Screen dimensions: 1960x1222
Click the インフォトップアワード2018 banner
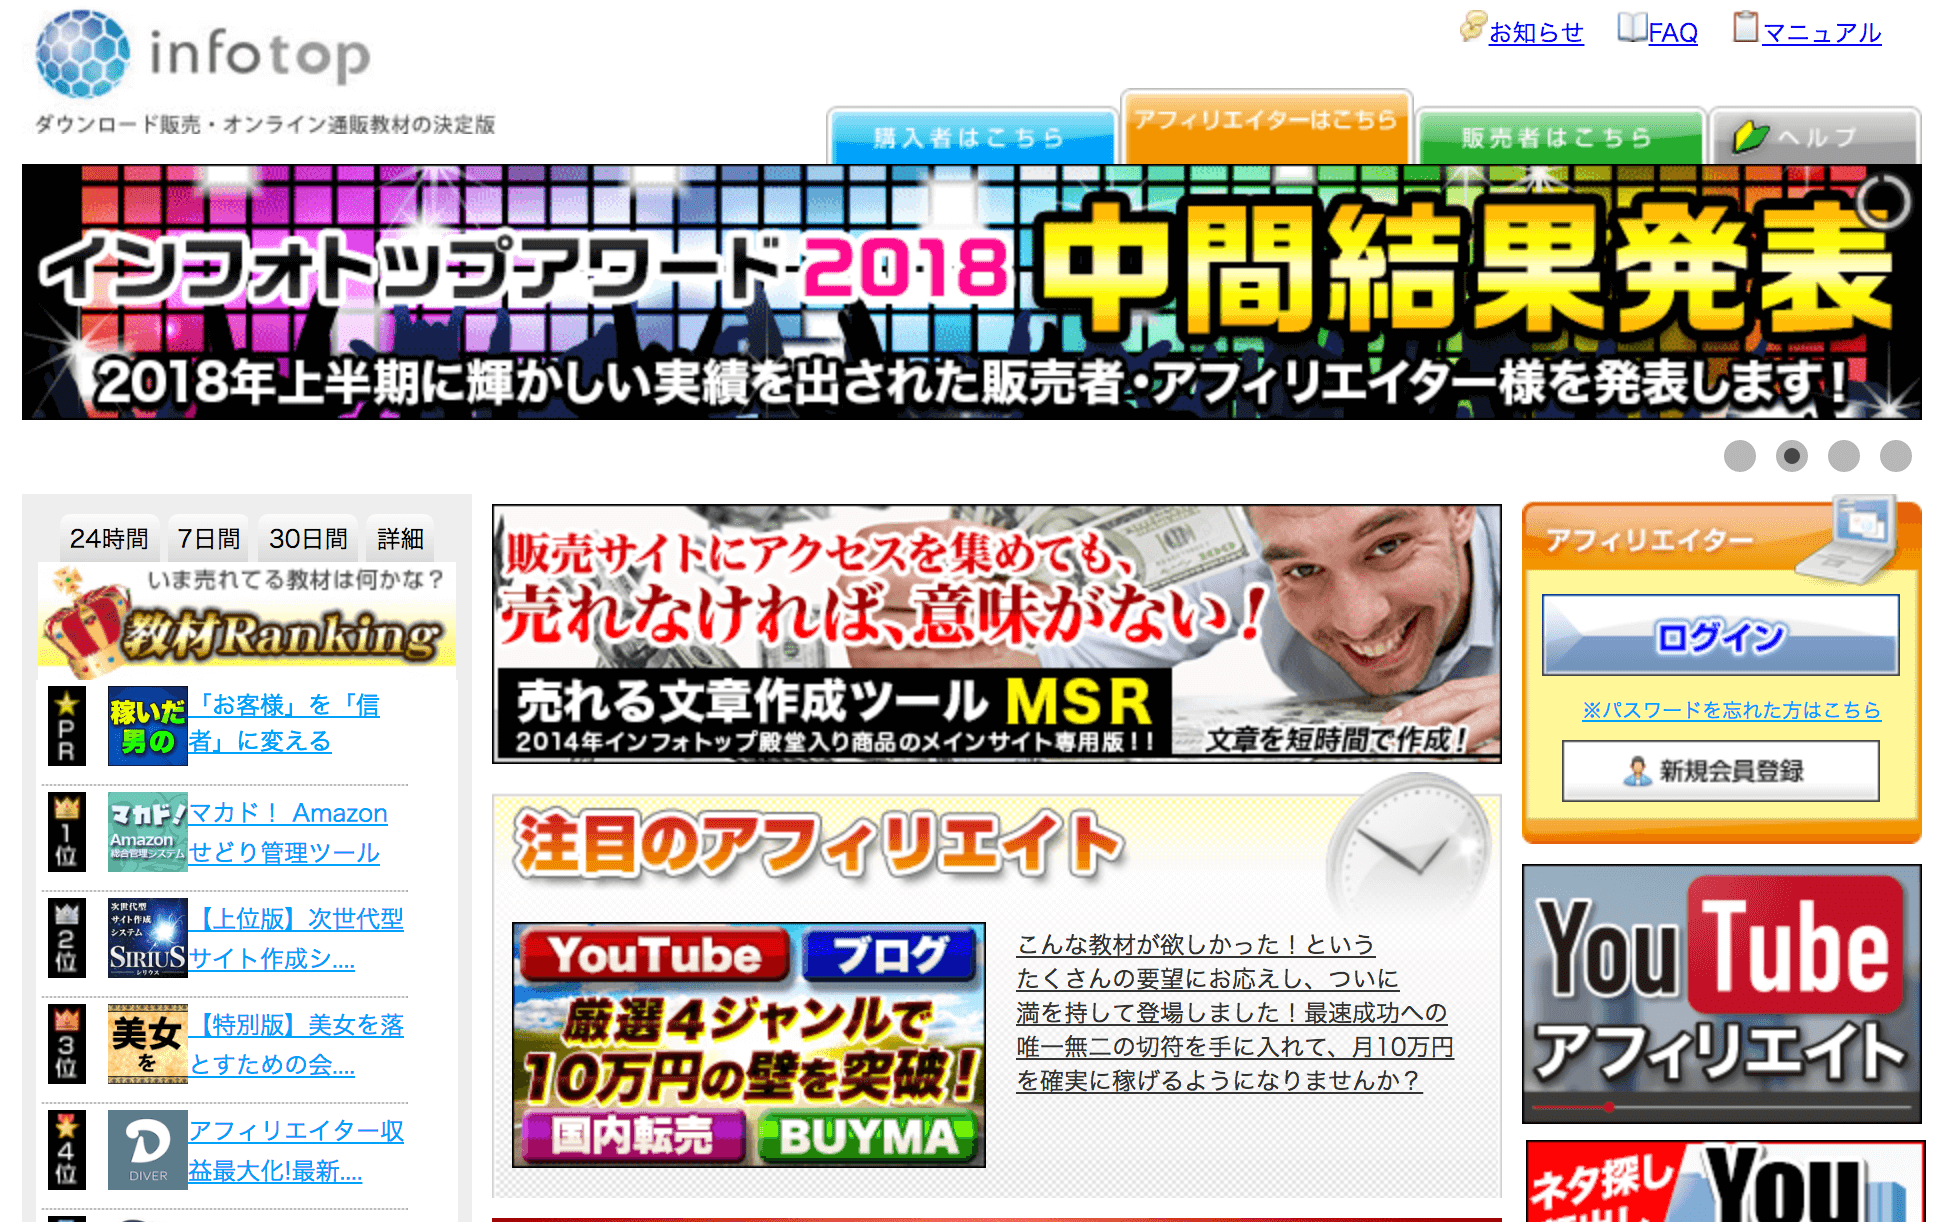click(x=971, y=292)
